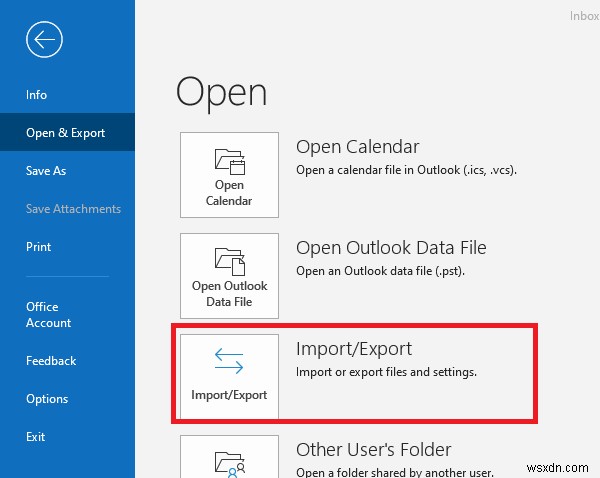Click the large 'Open' page title
The height and width of the screenshot is (478, 600).
click(221, 93)
